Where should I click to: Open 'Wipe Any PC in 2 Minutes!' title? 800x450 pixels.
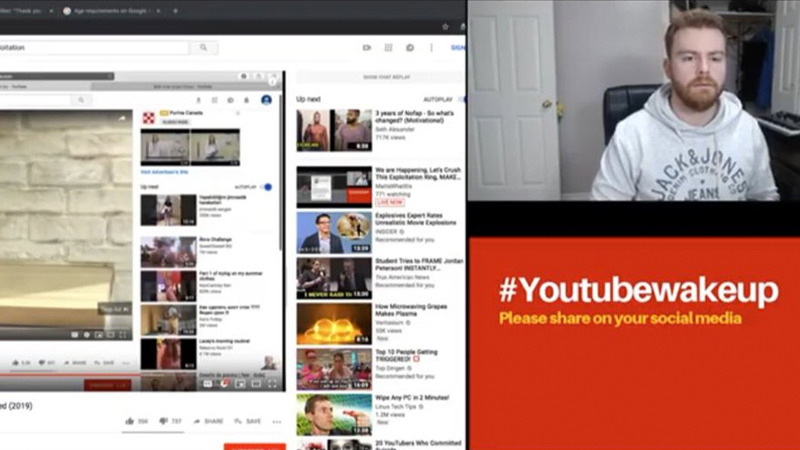(412, 397)
